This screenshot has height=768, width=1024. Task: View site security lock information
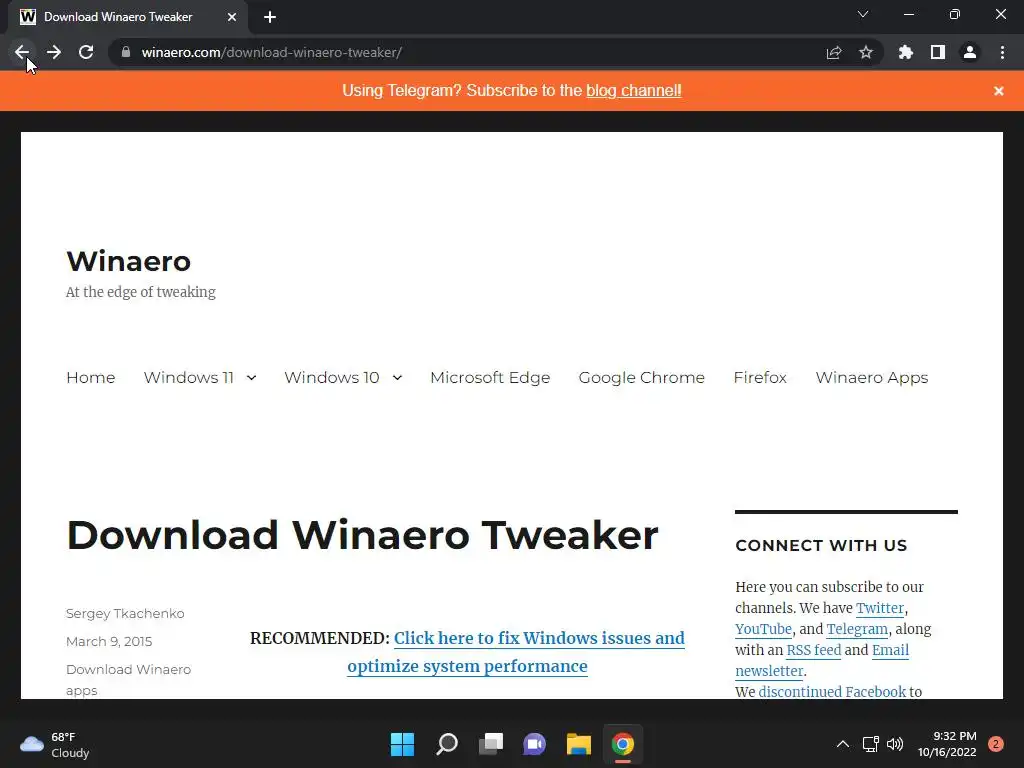pyautogui.click(x=126, y=52)
